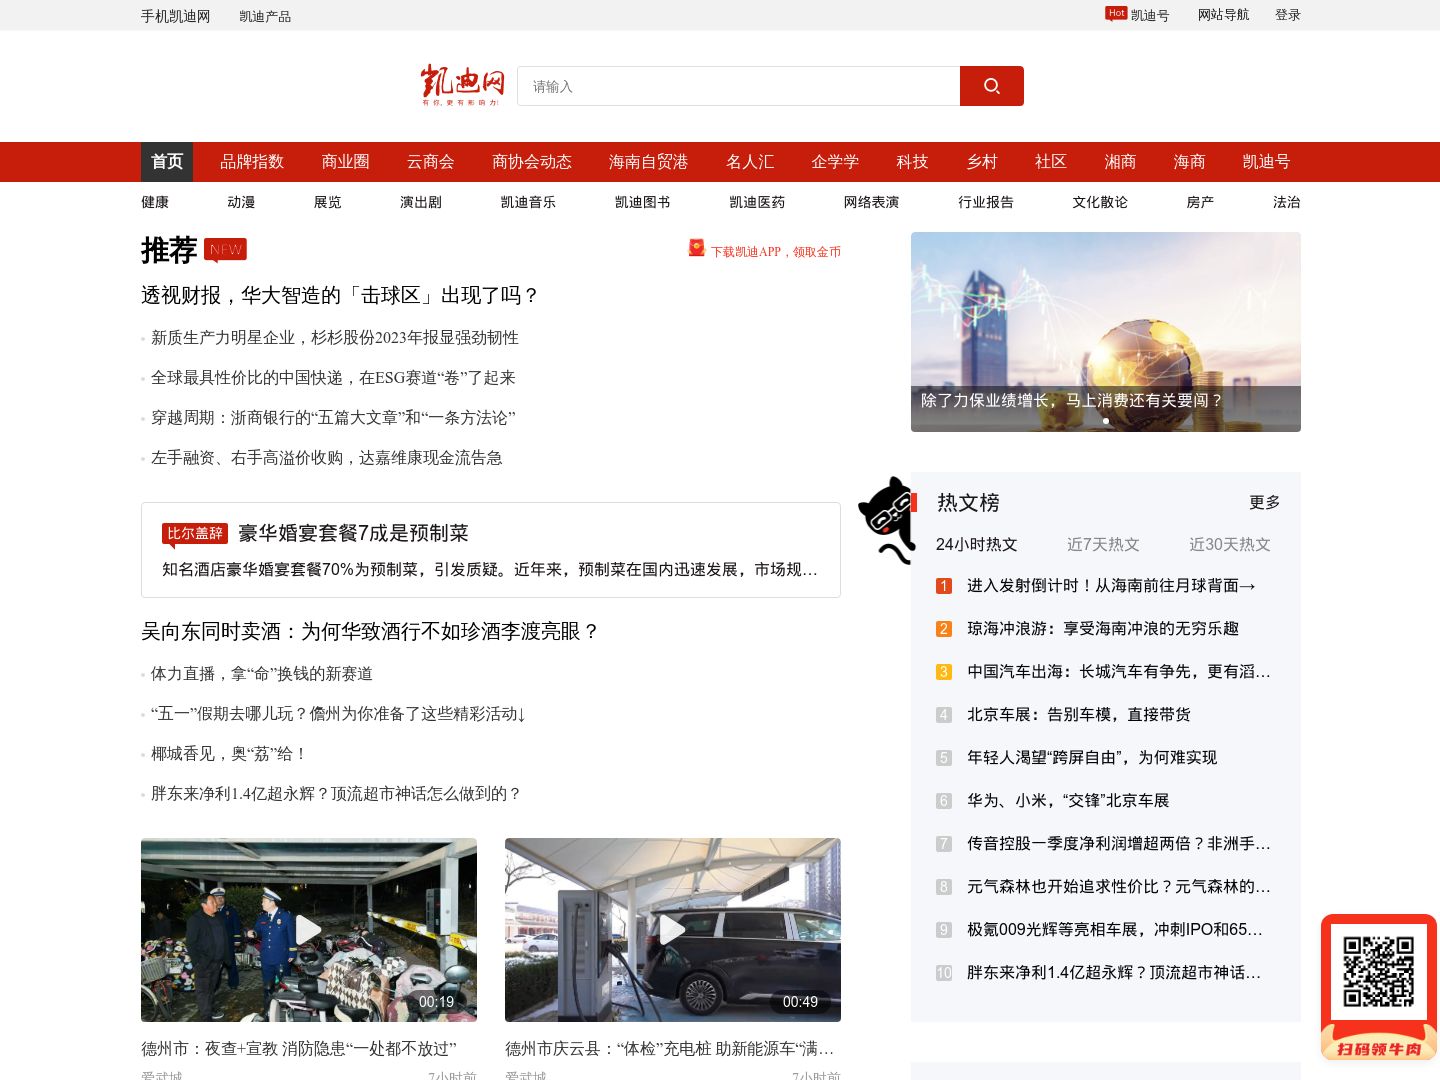Image resolution: width=1440 pixels, height=1080 pixels.
Task: Open the 云商会 nav item
Action: click(431, 162)
